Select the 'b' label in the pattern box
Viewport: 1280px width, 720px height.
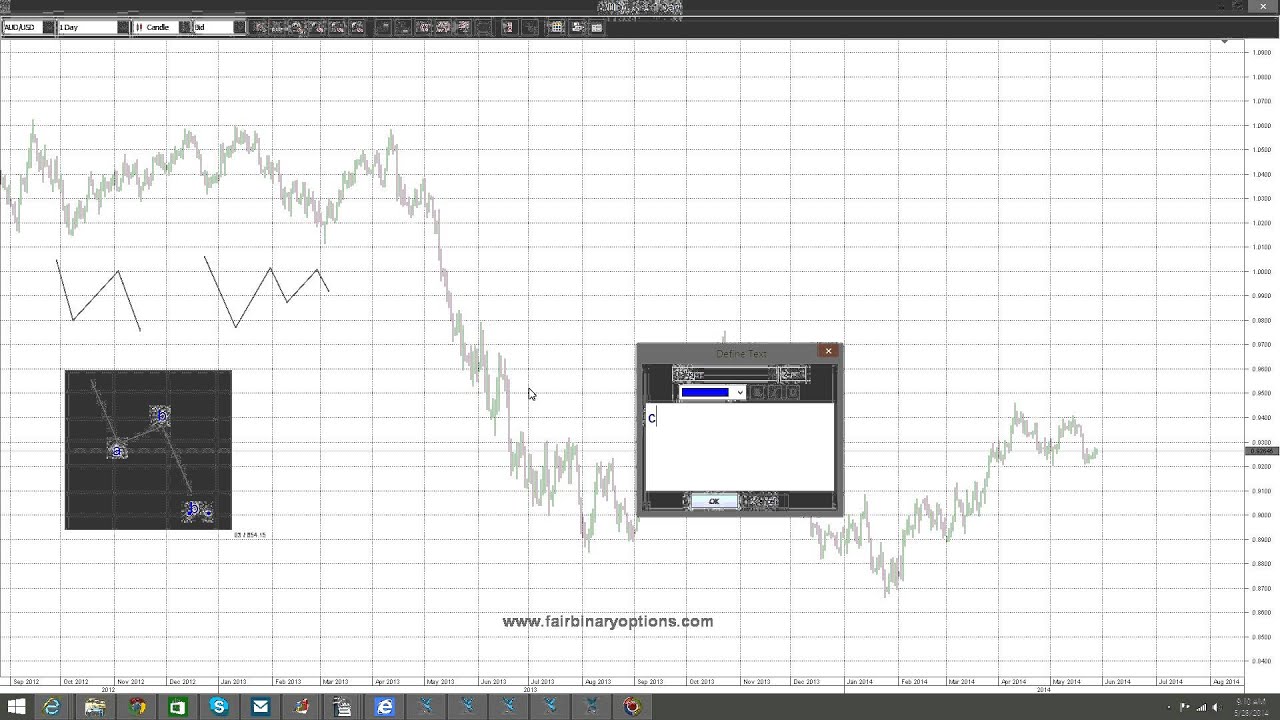[161, 415]
